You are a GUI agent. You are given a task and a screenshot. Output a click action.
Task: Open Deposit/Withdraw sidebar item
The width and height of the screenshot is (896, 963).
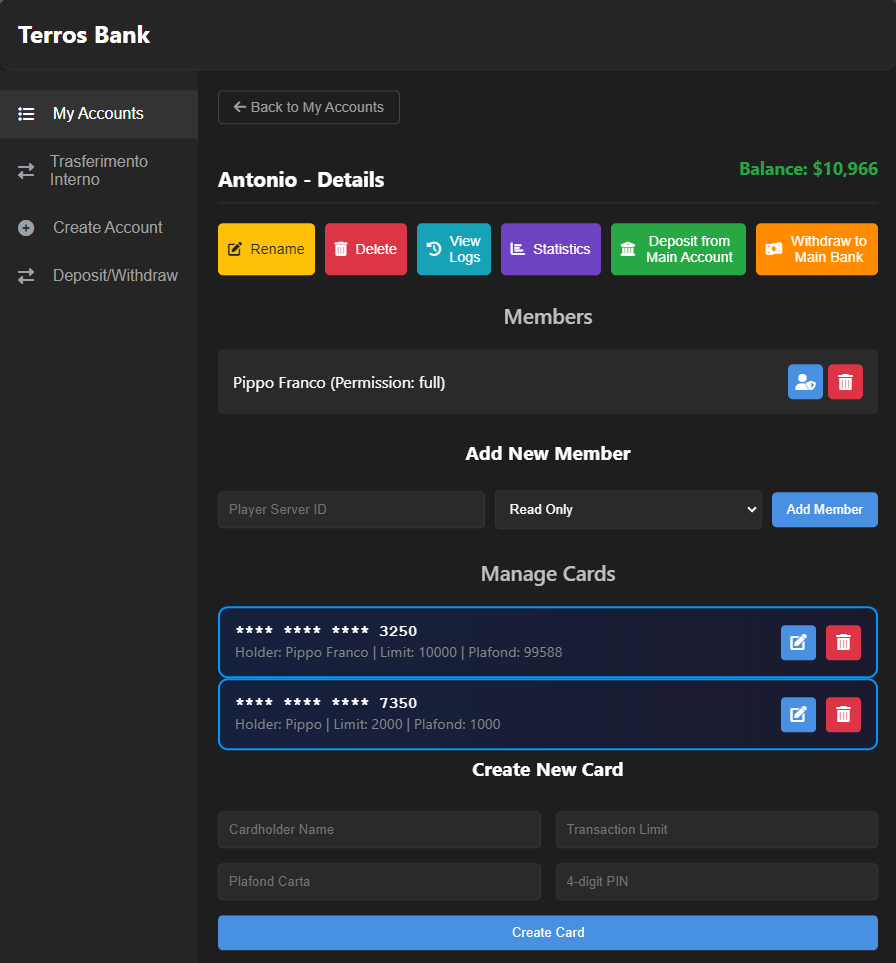(99, 276)
